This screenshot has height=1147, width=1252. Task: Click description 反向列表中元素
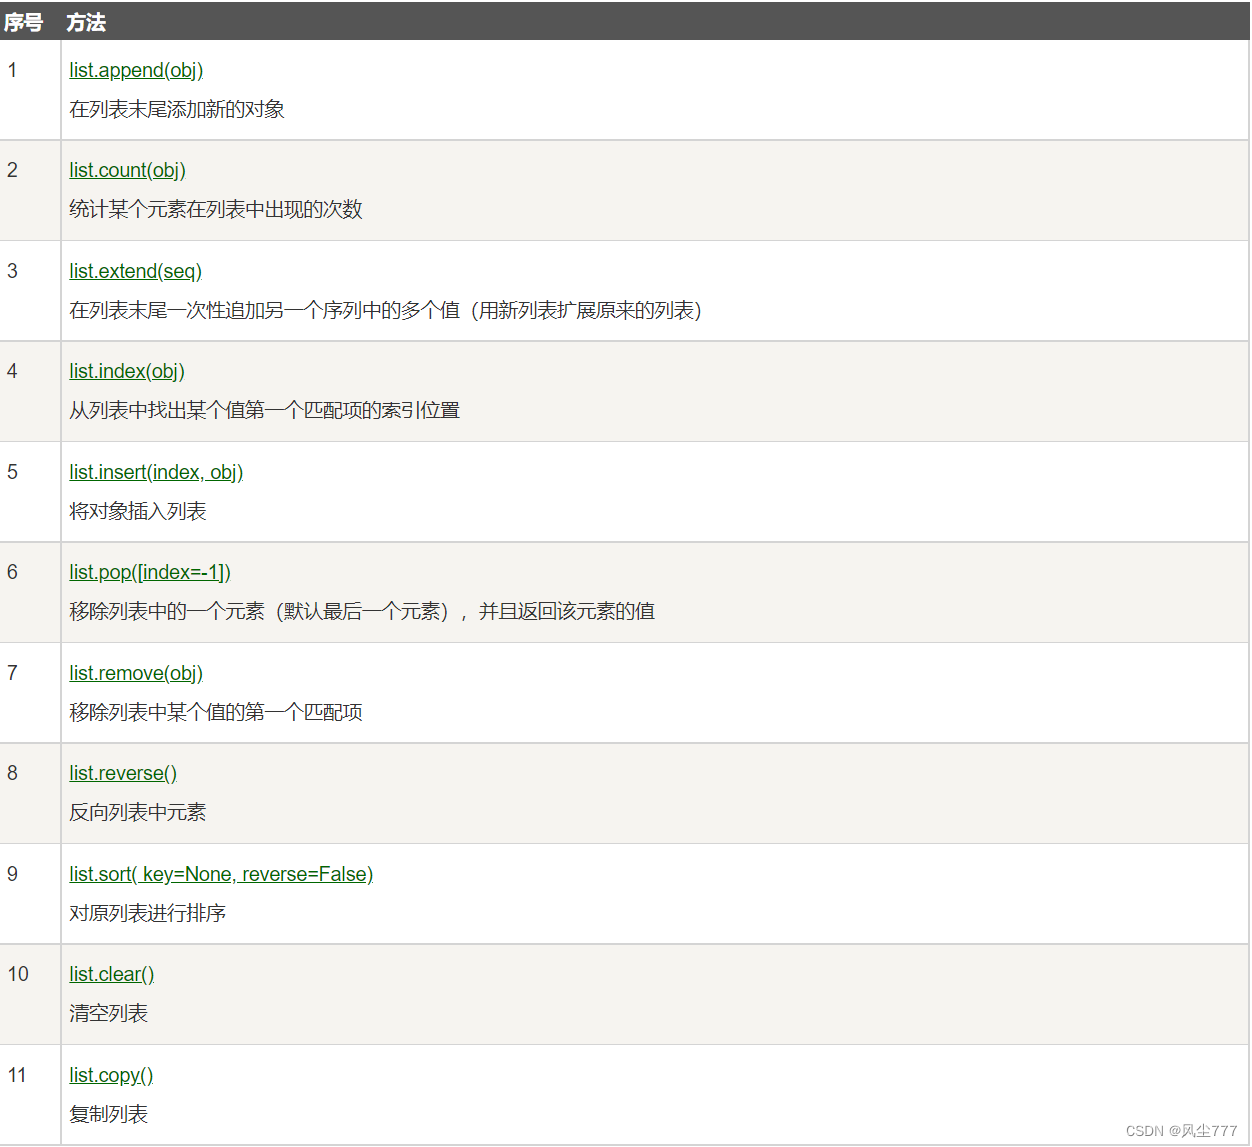click(138, 812)
